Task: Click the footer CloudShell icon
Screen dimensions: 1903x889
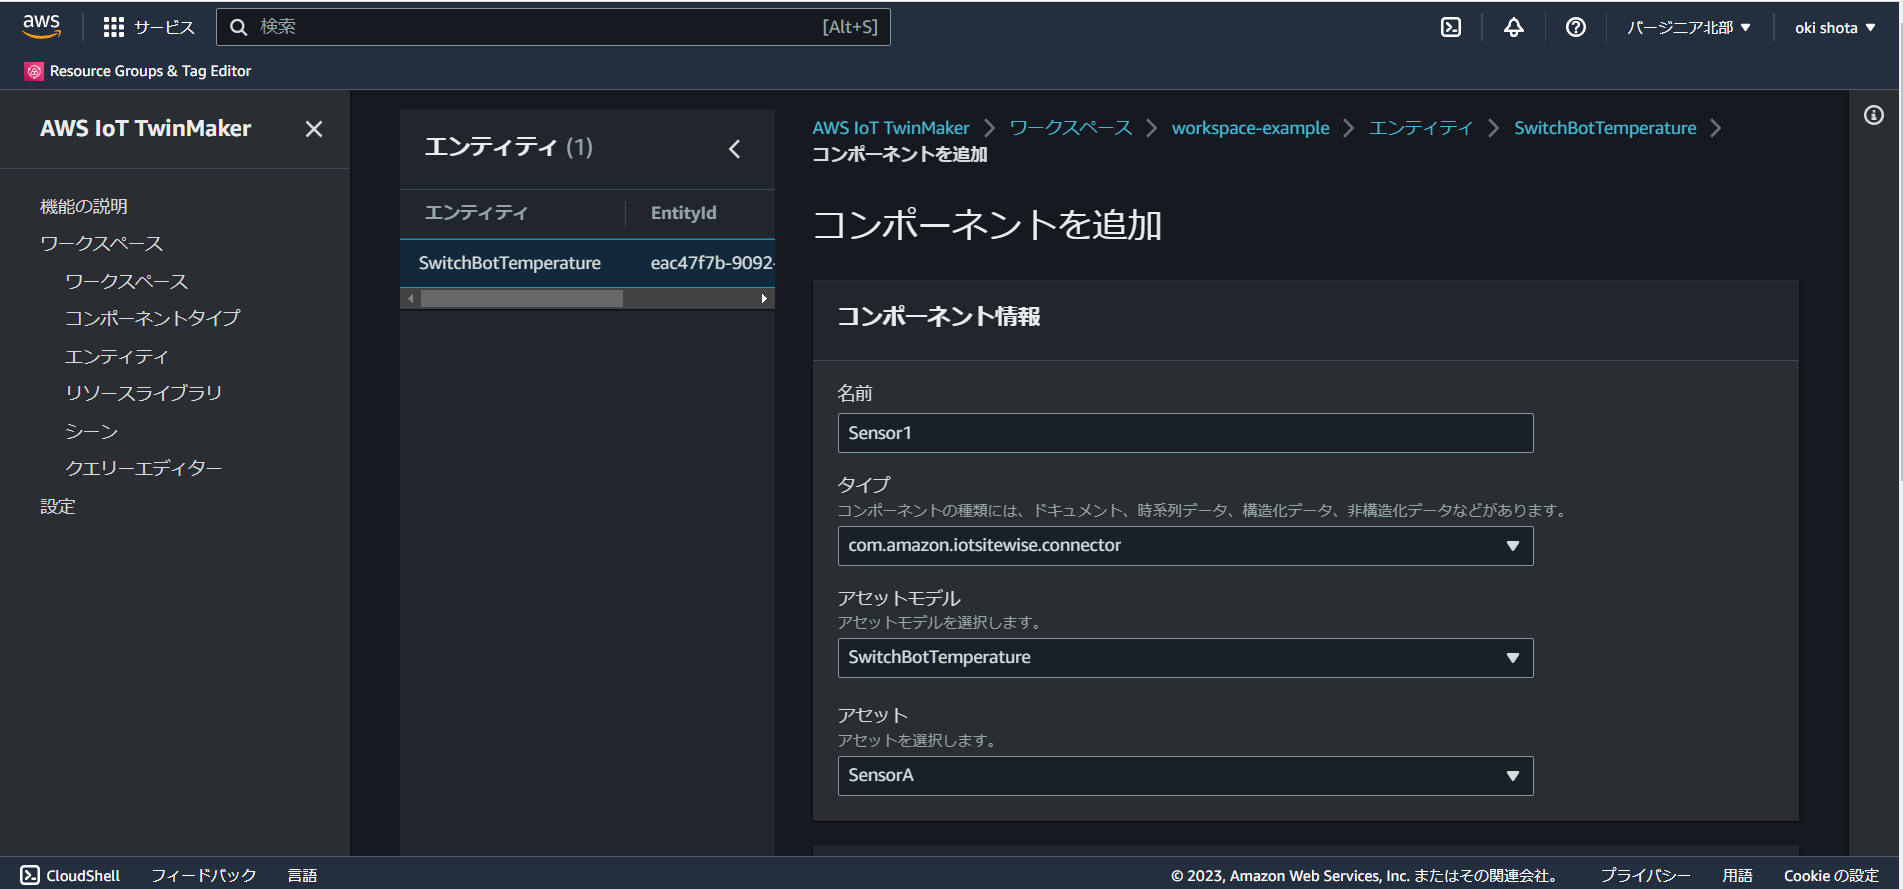Action: tap(30, 875)
